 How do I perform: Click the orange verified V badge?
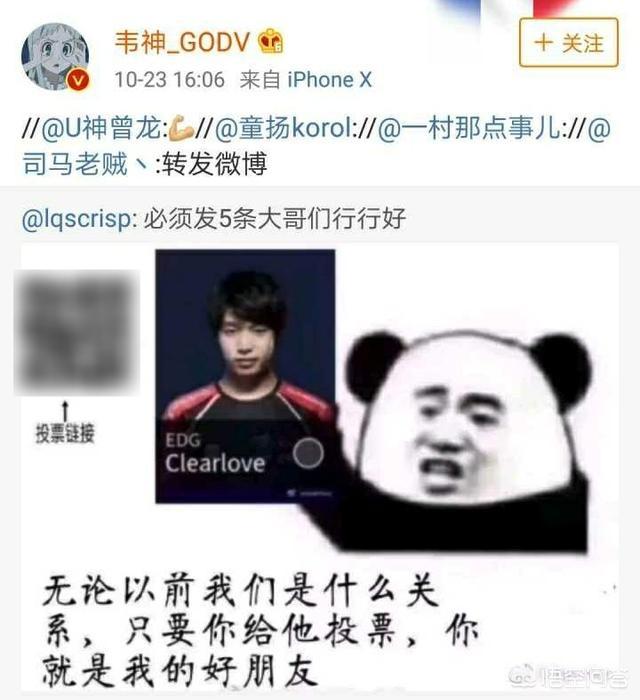coord(79,81)
